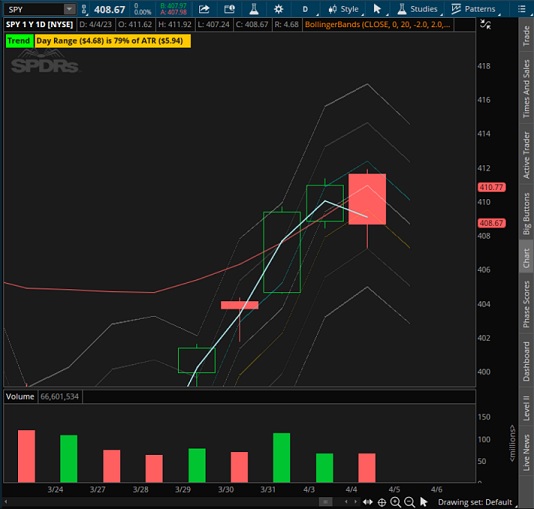Open the Dashboard sidebar tab

point(526,361)
